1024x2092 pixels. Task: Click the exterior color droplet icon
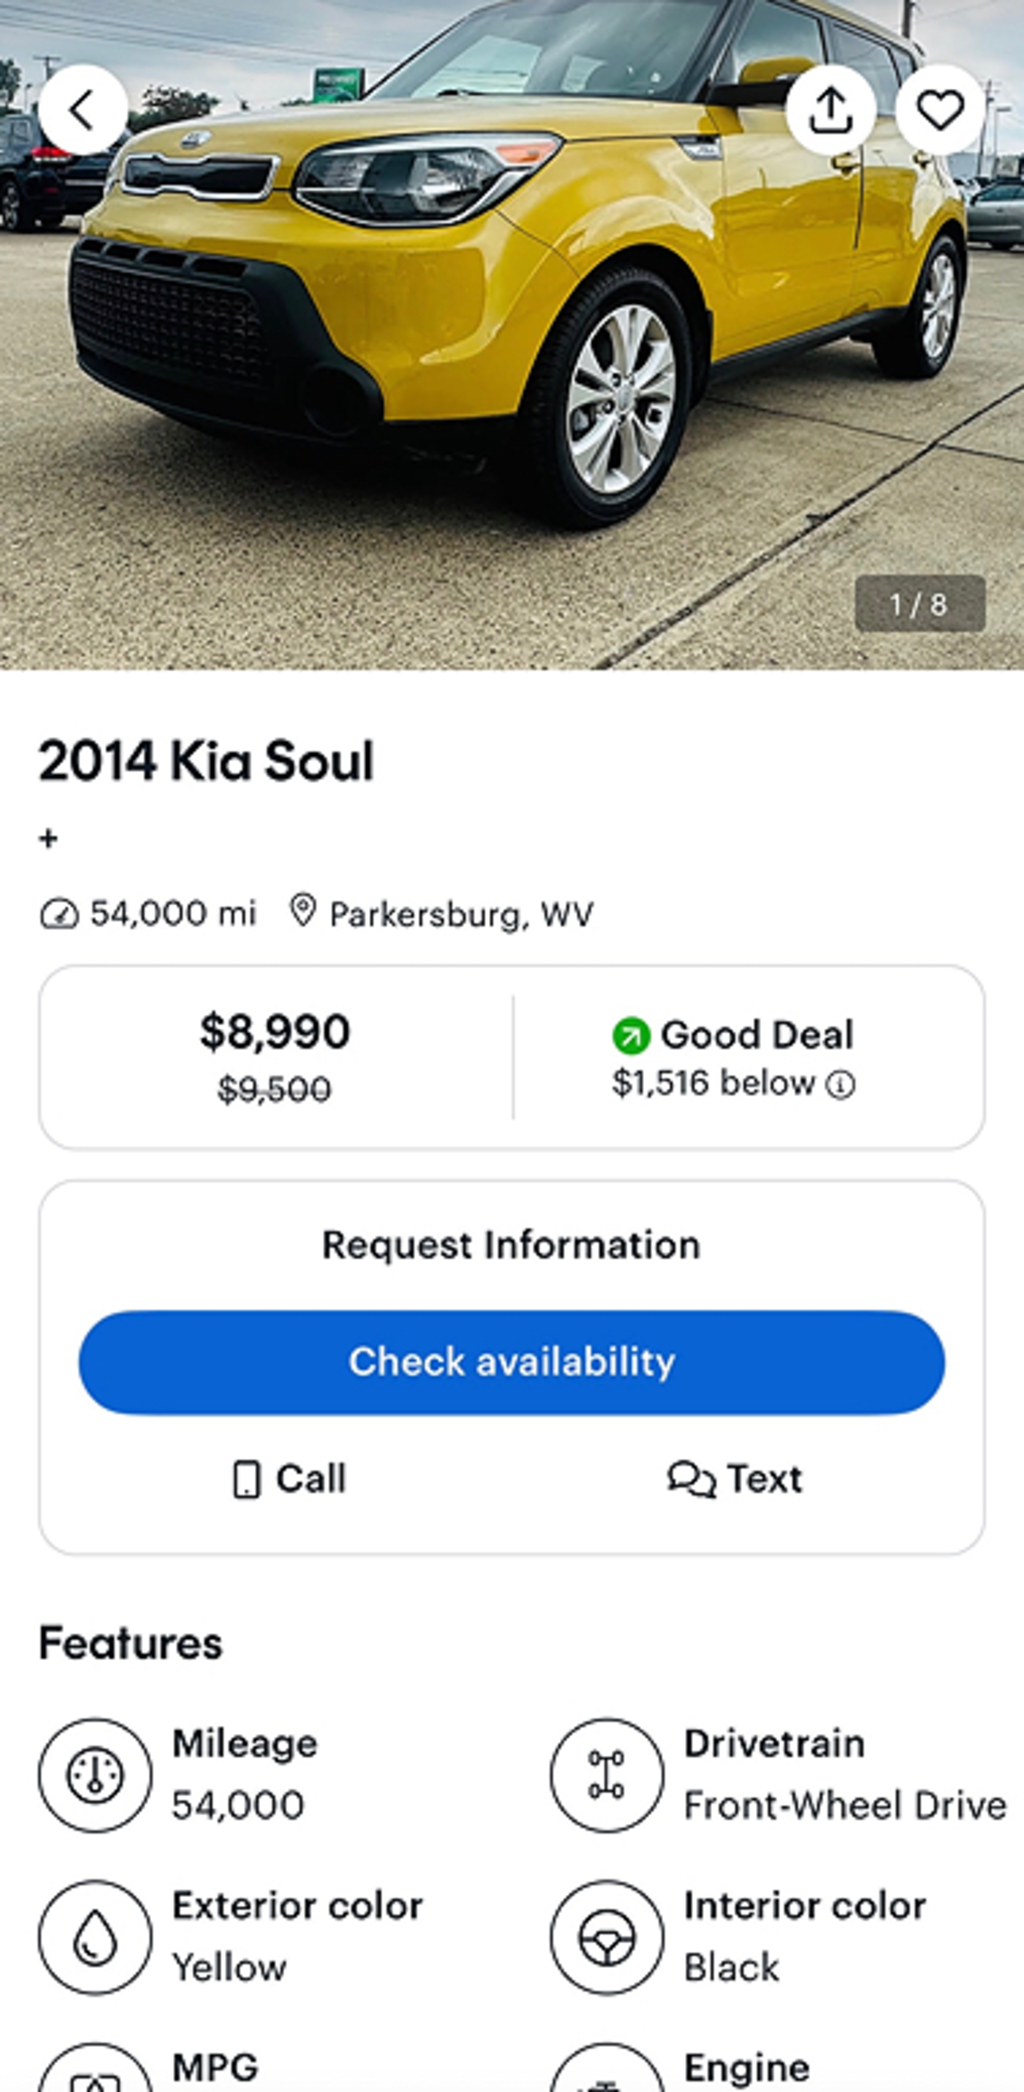tap(95, 1937)
